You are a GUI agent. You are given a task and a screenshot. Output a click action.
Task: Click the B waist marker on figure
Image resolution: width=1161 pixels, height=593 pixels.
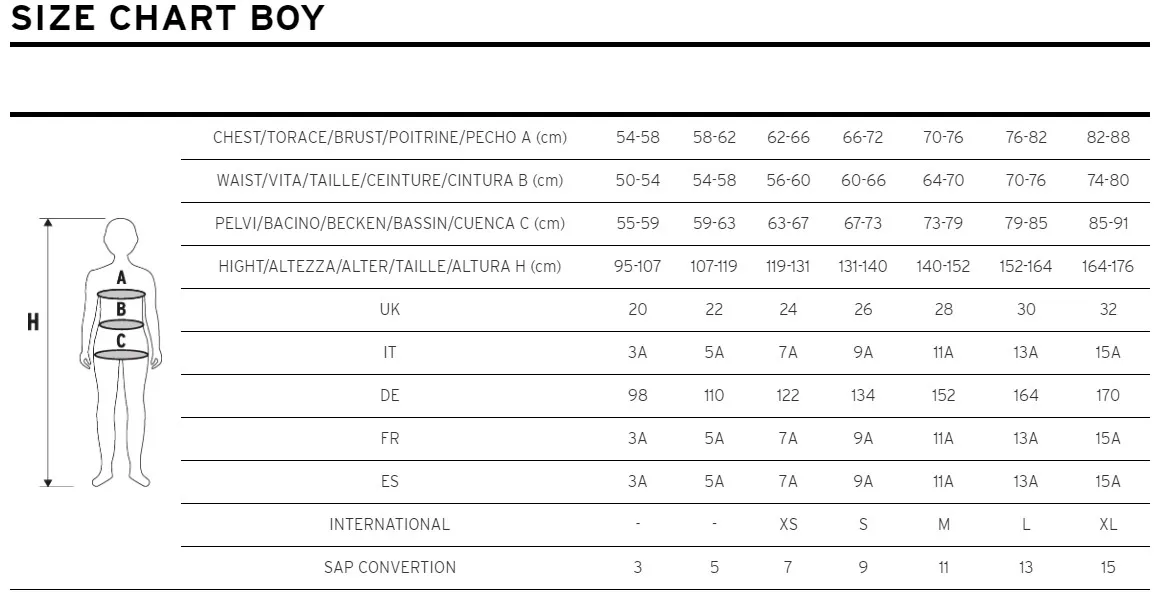pyautogui.click(x=121, y=309)
